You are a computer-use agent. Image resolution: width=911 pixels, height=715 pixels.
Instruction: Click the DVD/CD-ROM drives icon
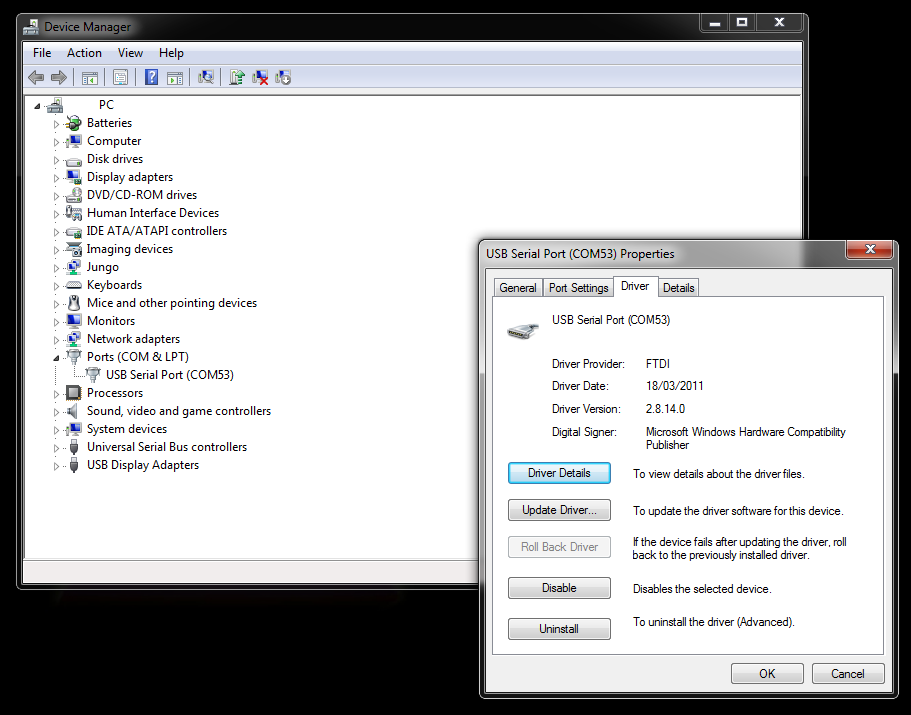coord(74,195)
